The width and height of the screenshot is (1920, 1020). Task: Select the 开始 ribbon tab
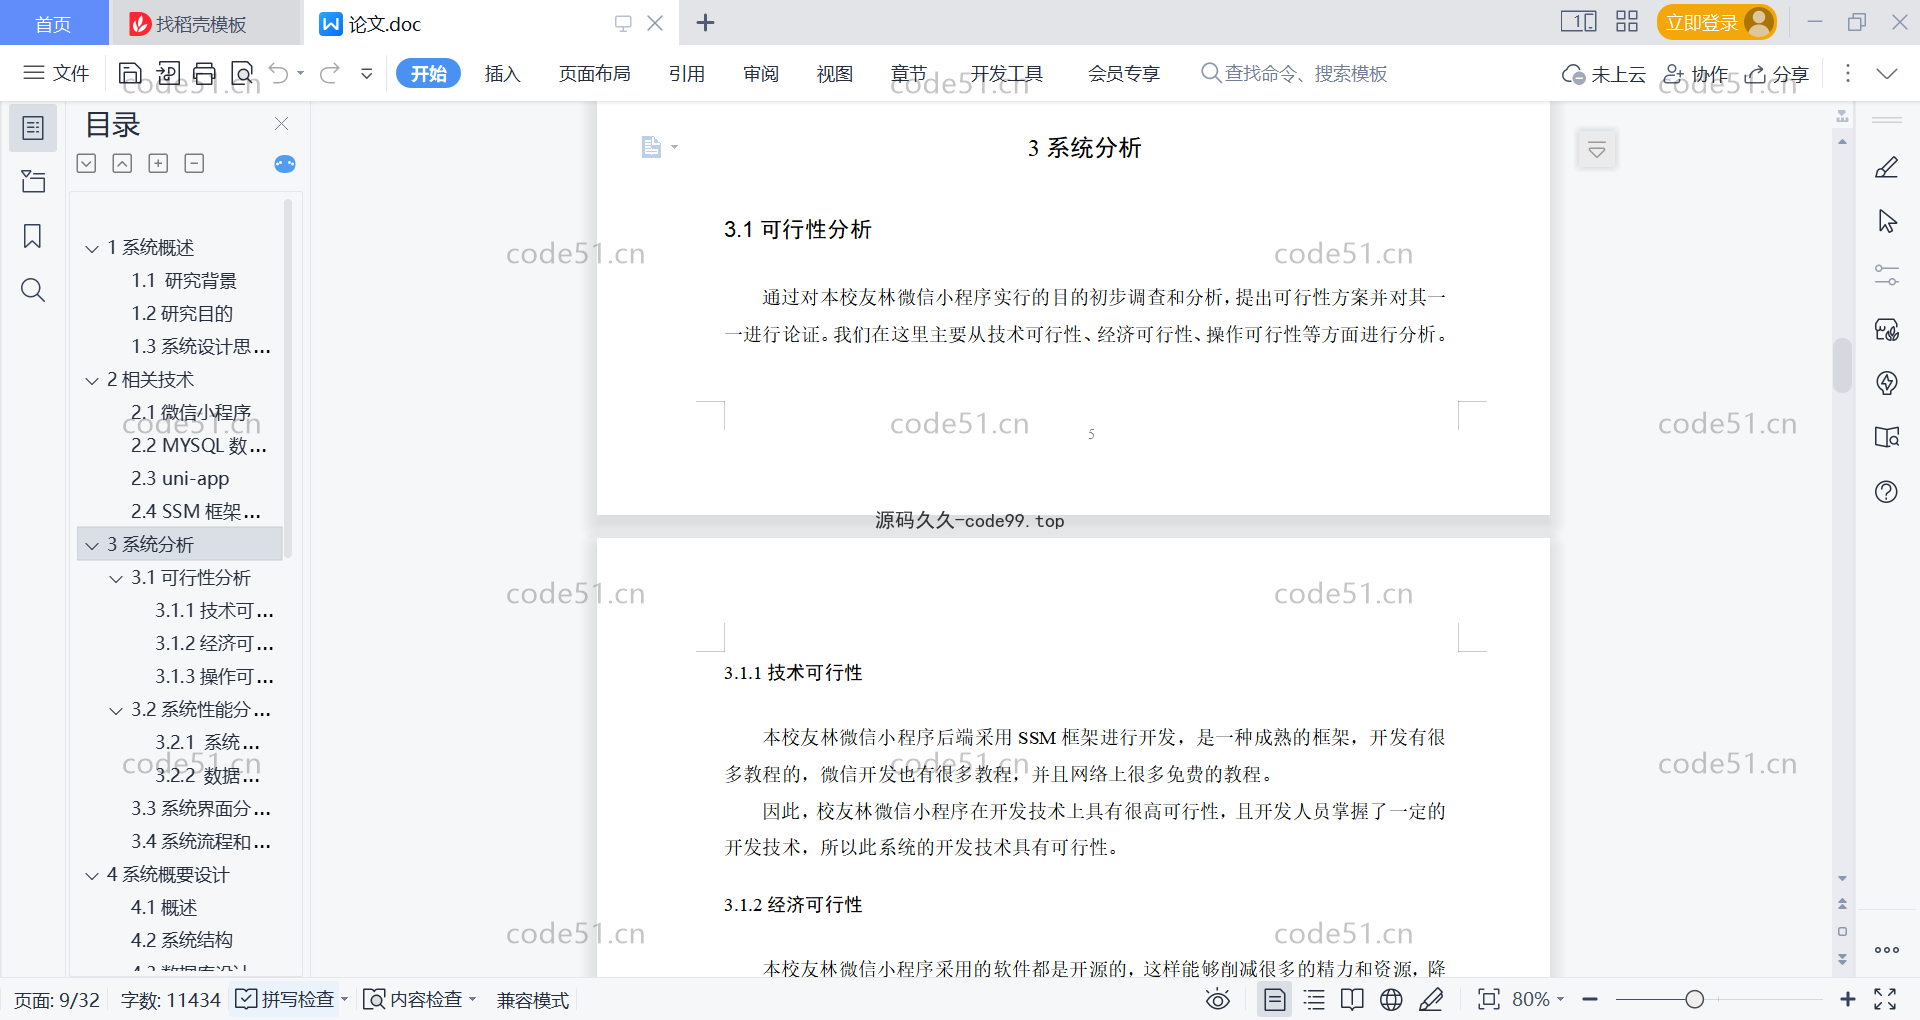(x=428, y=73)
